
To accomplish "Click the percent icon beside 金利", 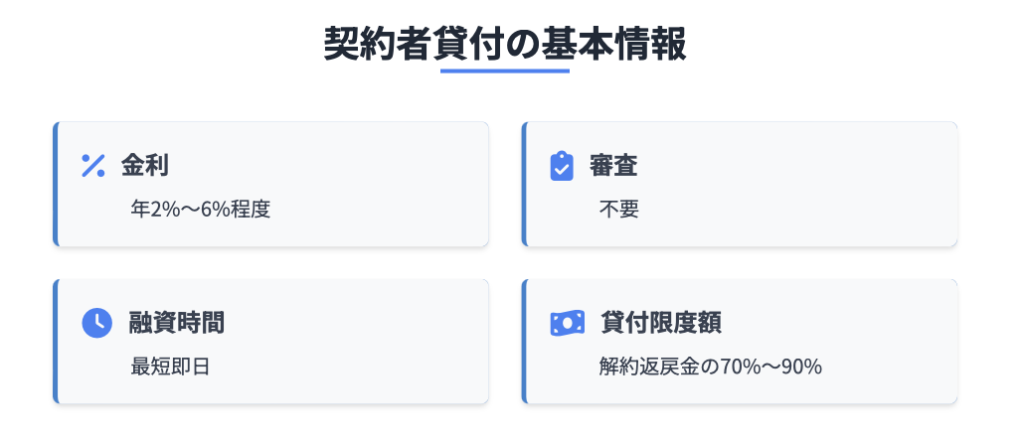I will [93, 166].
